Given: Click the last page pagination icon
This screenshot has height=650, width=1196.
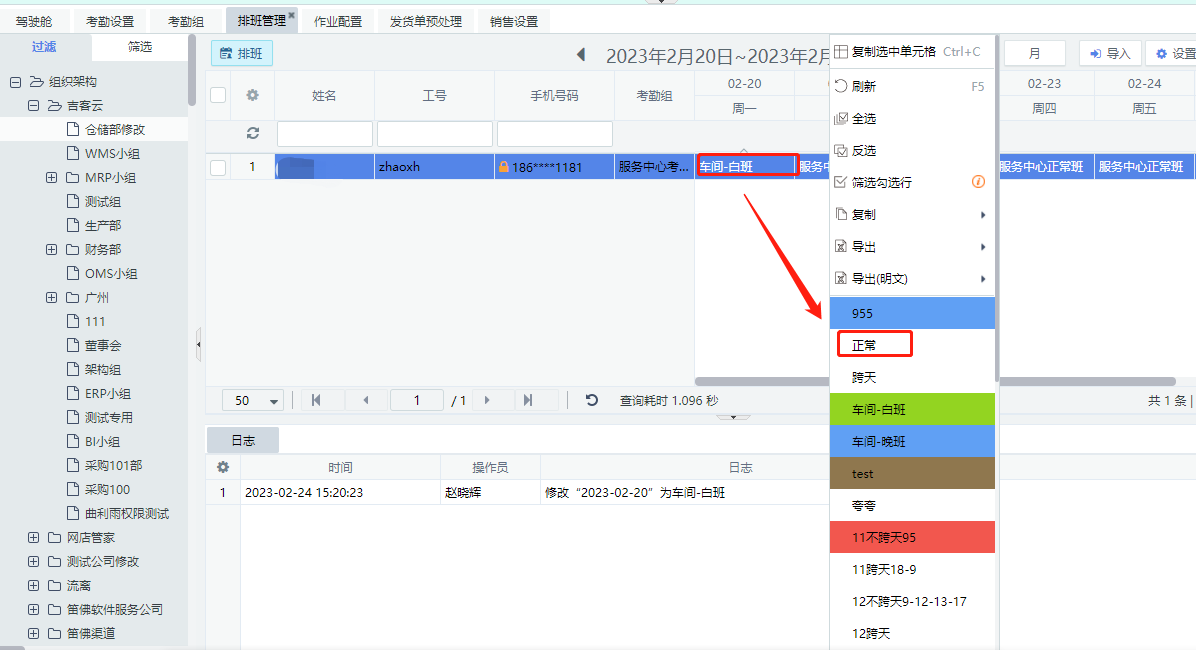Looking at the screenshot, I should (528, 400).
